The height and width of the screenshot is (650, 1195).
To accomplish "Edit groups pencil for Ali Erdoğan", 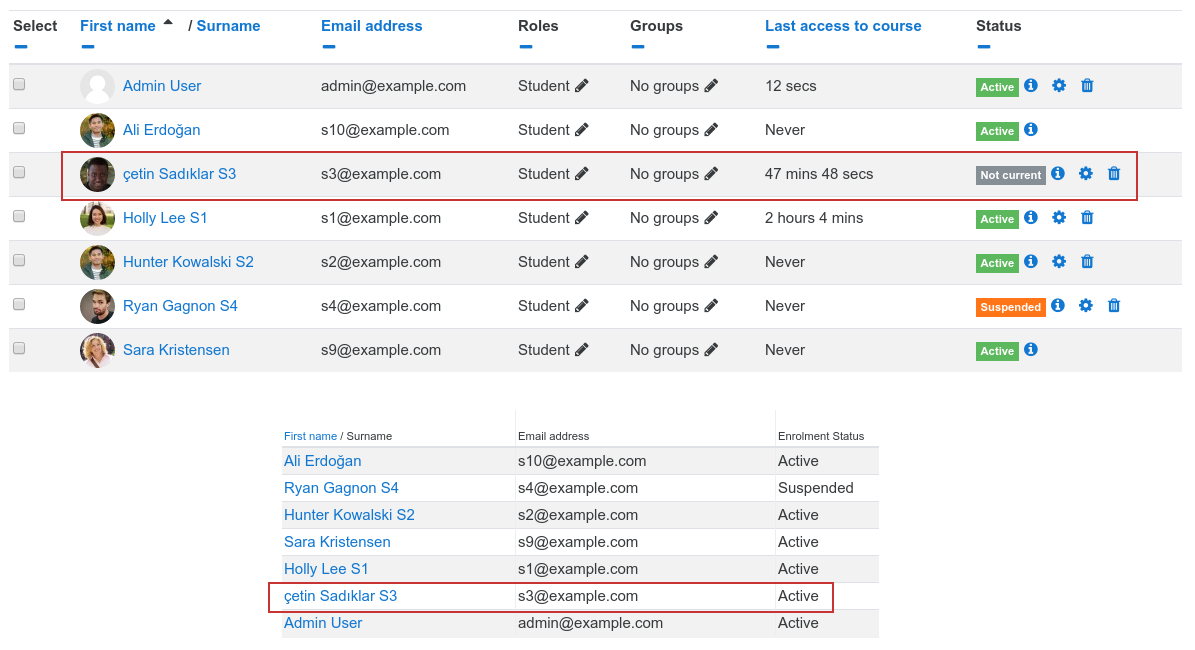I will click(x=711, y=130).
